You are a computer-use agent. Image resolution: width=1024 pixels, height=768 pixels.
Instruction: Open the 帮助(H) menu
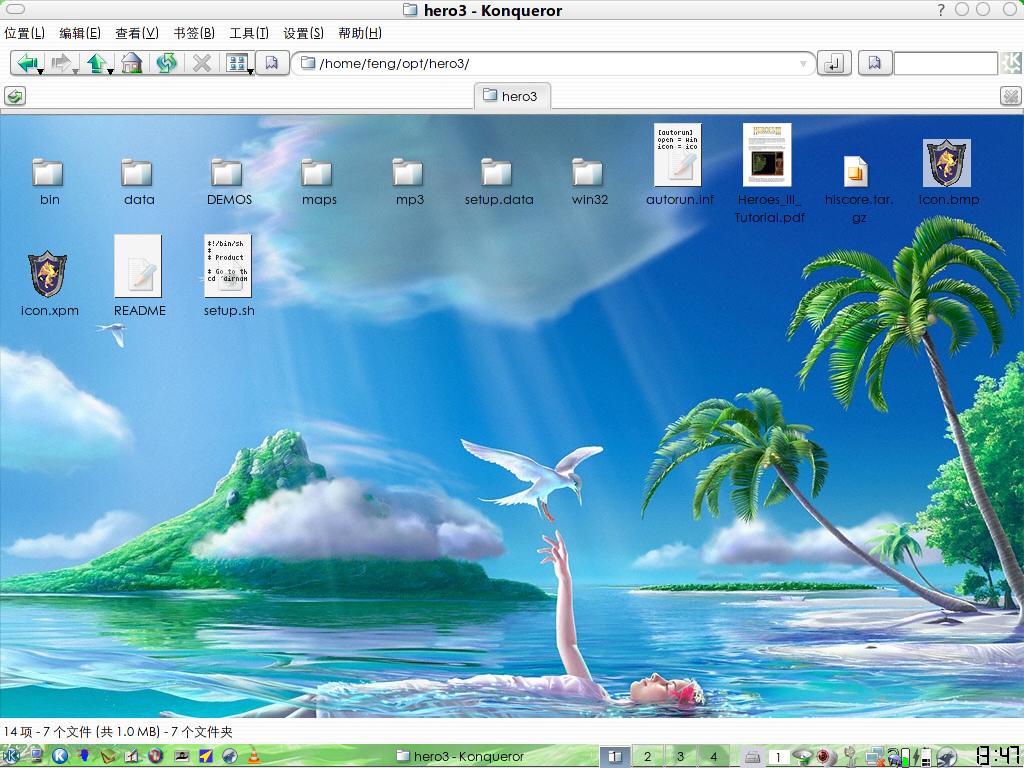(x=360, y=33)
